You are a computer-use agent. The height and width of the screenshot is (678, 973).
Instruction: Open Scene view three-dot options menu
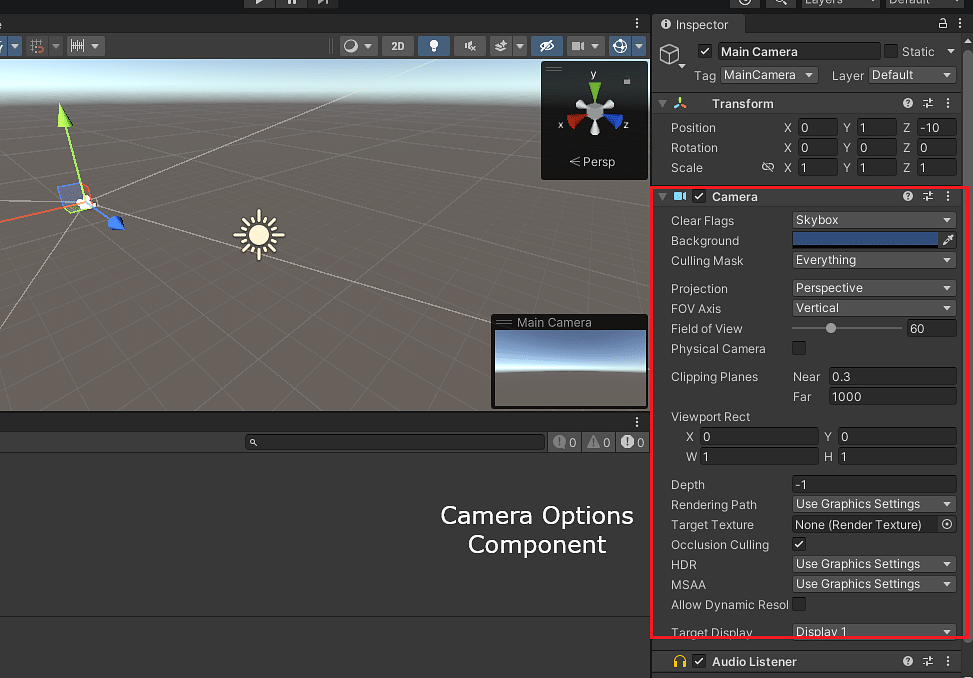(x=637, y=24)
